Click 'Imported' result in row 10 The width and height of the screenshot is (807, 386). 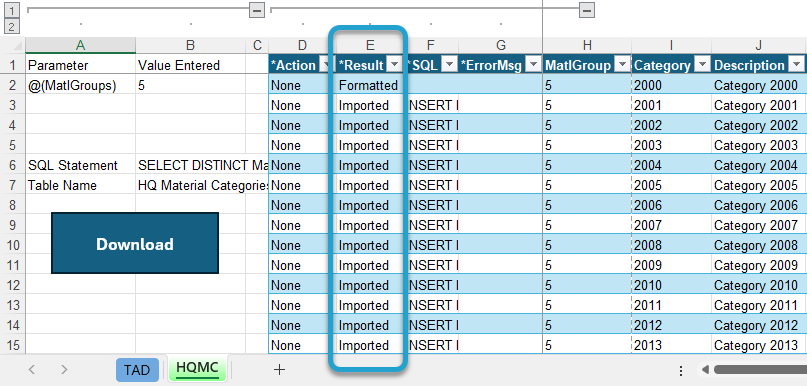click(x=370, y=245)
